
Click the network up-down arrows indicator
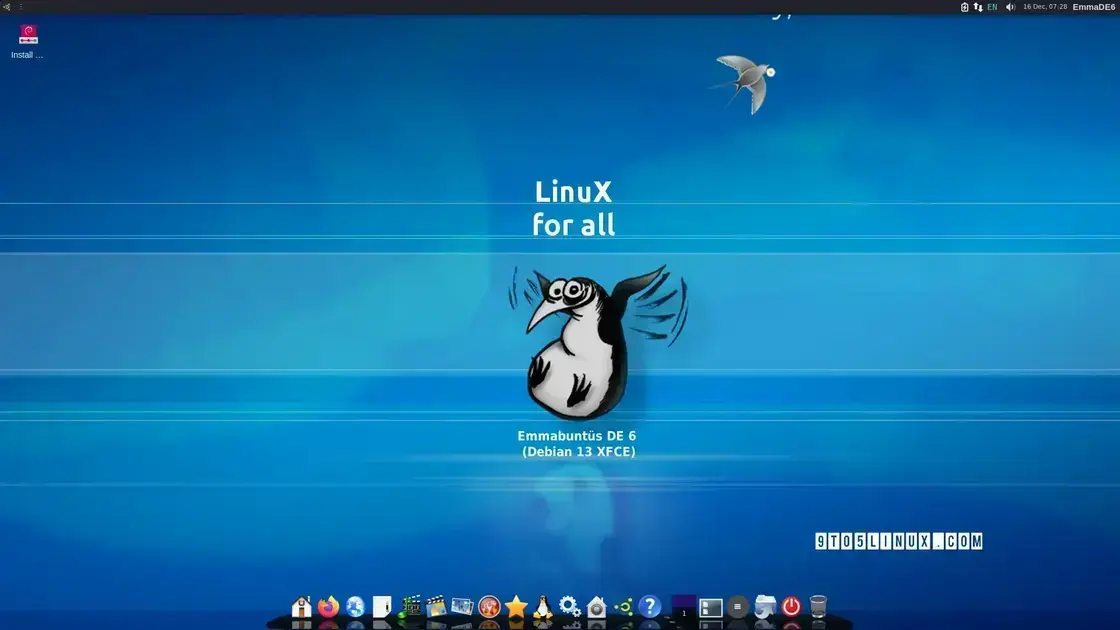click(978, 7)
